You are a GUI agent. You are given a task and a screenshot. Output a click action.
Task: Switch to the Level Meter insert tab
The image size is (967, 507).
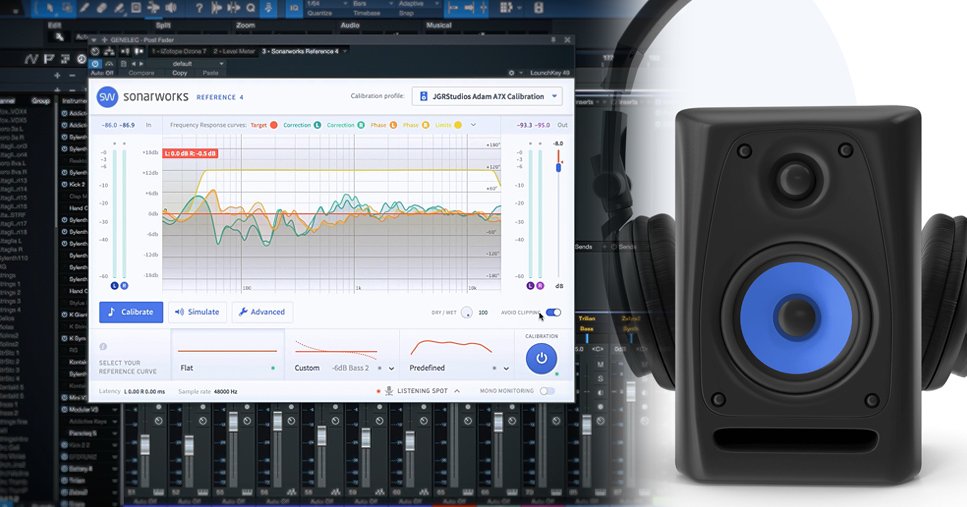point(235,51)
